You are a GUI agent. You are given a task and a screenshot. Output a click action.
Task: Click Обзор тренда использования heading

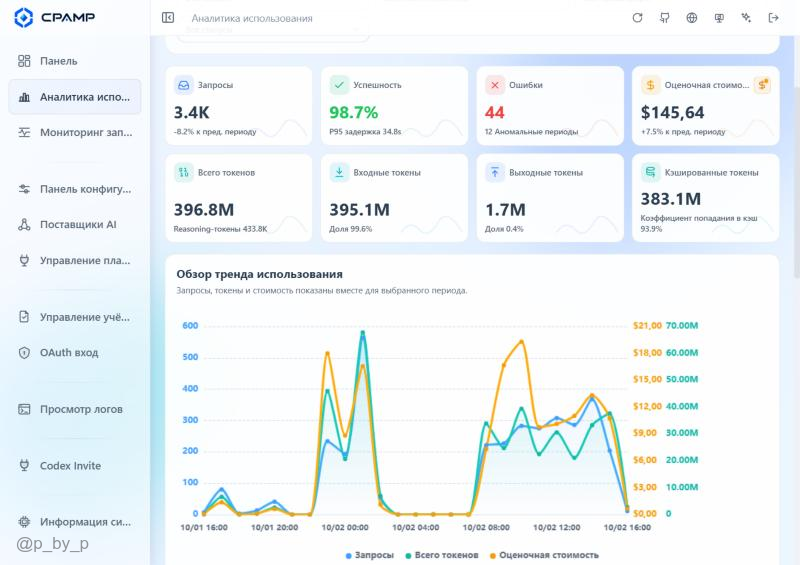click(259, 274)
